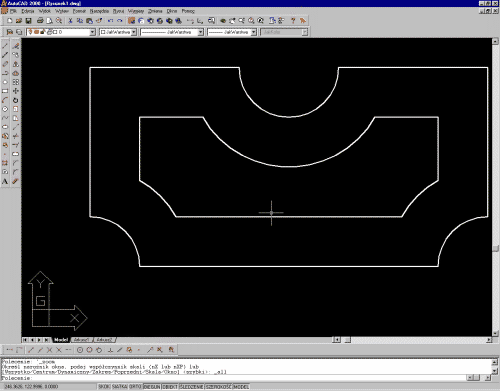Open the linetype JakWarstwa dropdown
The width and height of the screenshot is (500, 391).
(201, 32)
